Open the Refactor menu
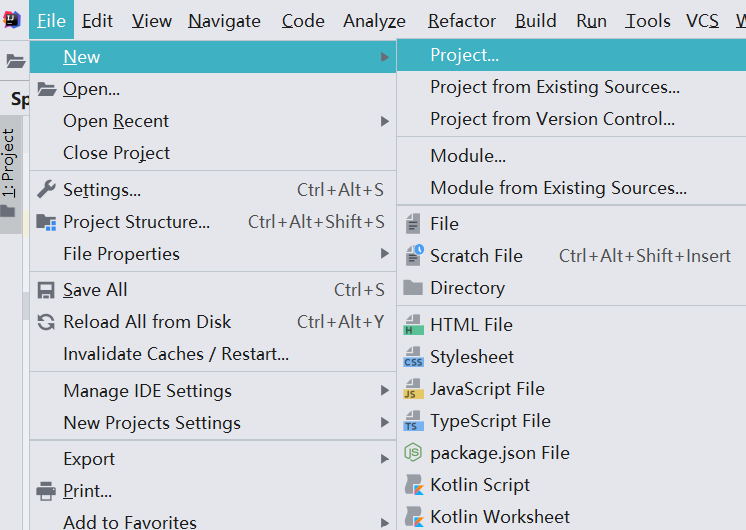 click(461, 21)
